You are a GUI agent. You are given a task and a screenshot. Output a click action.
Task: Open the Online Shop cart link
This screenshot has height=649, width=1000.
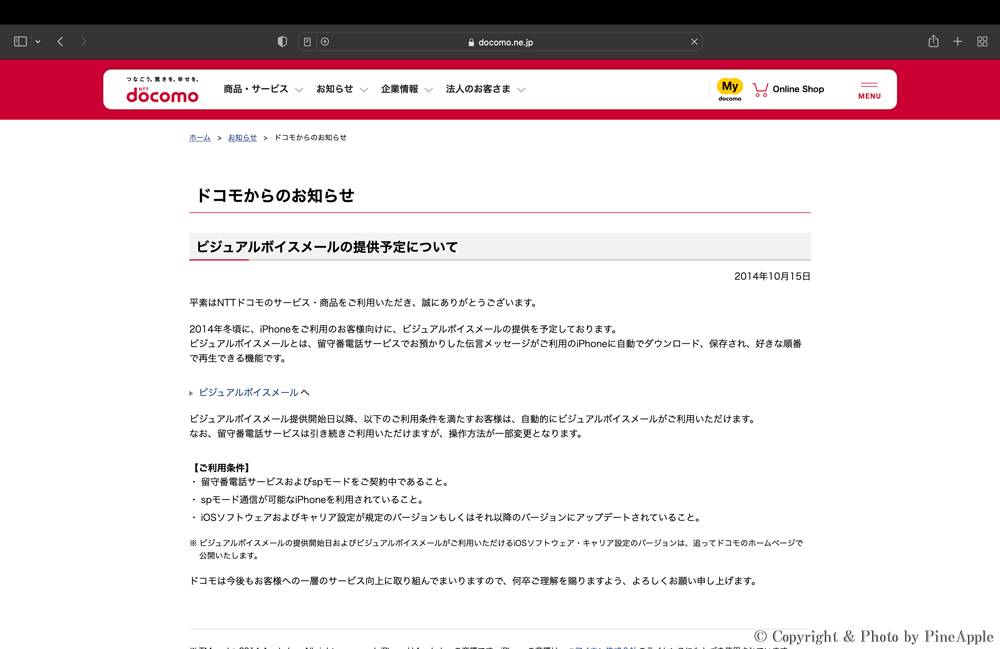click(x=789, y=89)
